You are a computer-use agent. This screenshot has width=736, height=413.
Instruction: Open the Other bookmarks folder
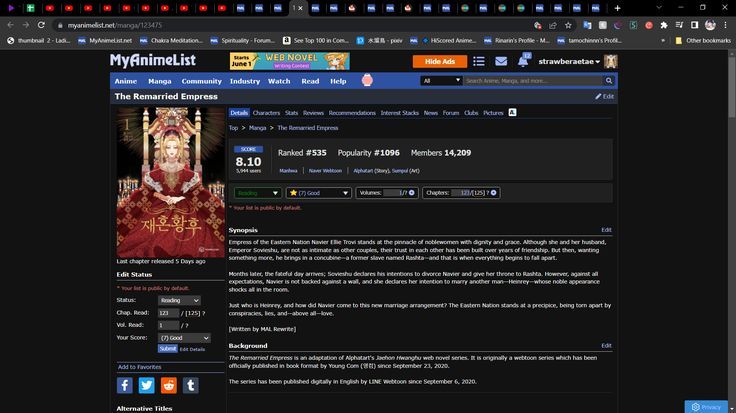(x=703, y=41)
